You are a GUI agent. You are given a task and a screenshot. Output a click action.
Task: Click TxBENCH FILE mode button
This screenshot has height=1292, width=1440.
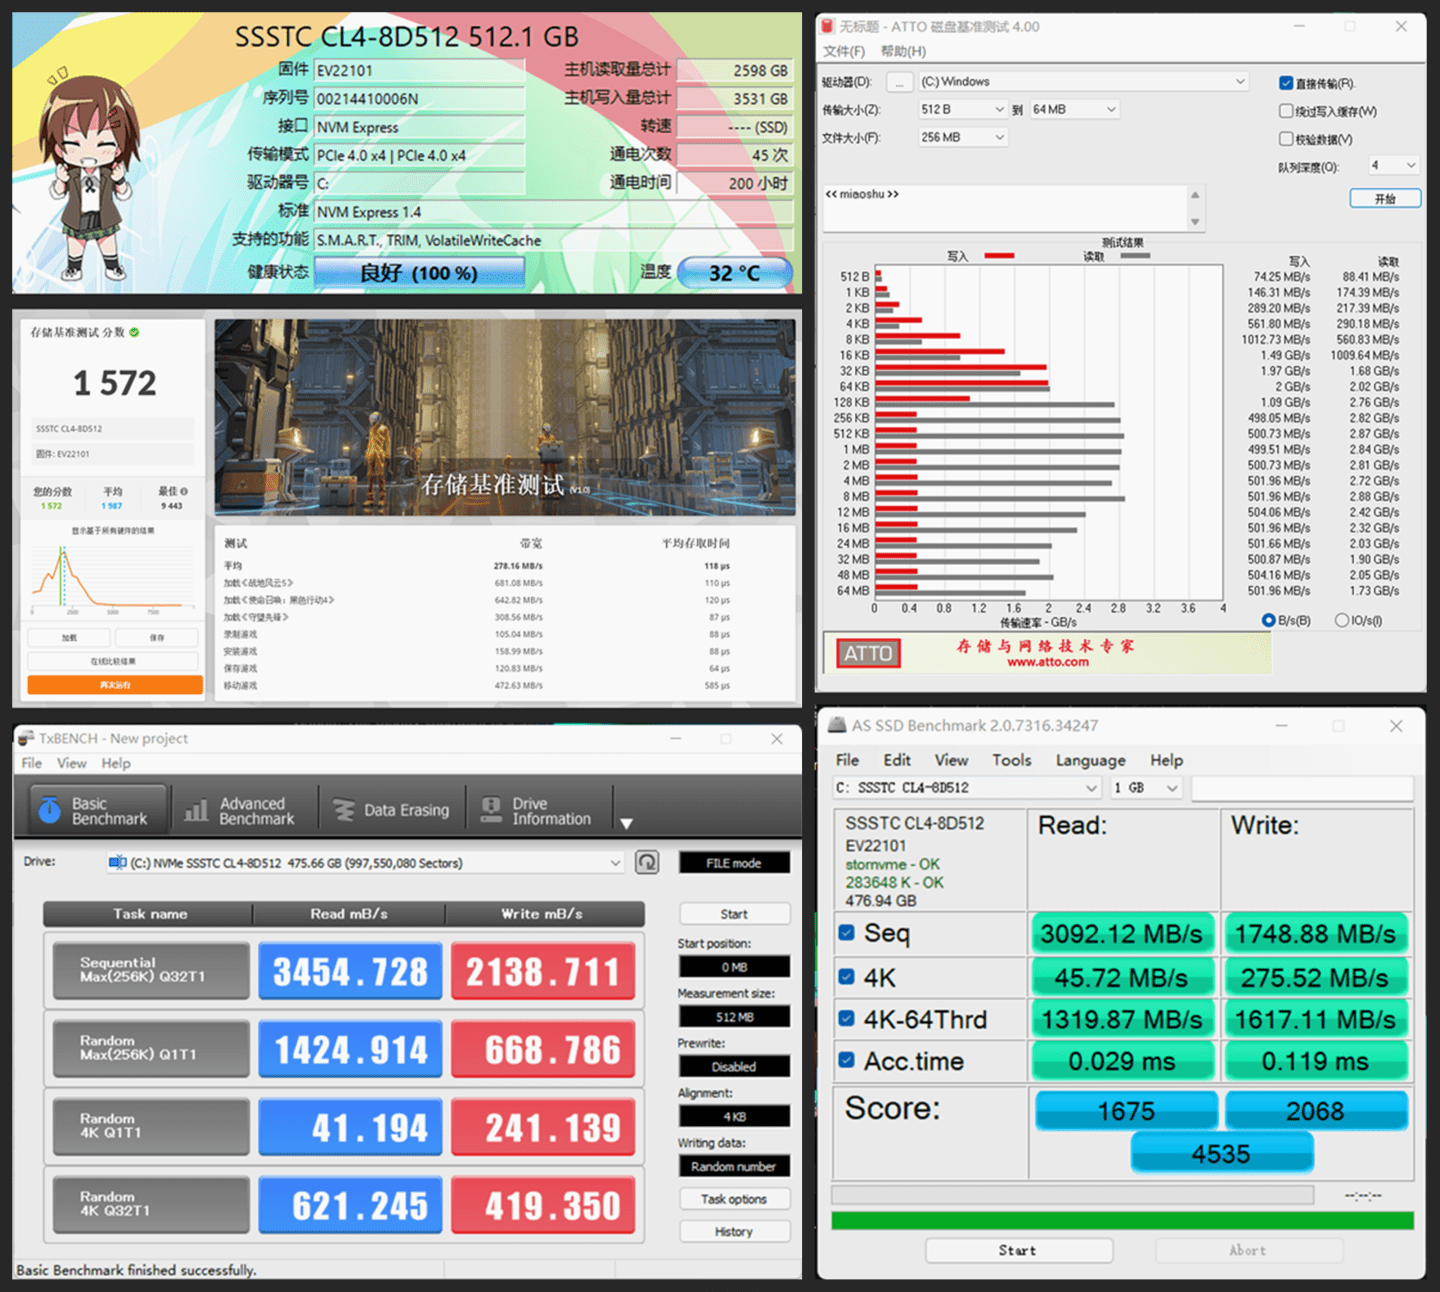(734, 863)
